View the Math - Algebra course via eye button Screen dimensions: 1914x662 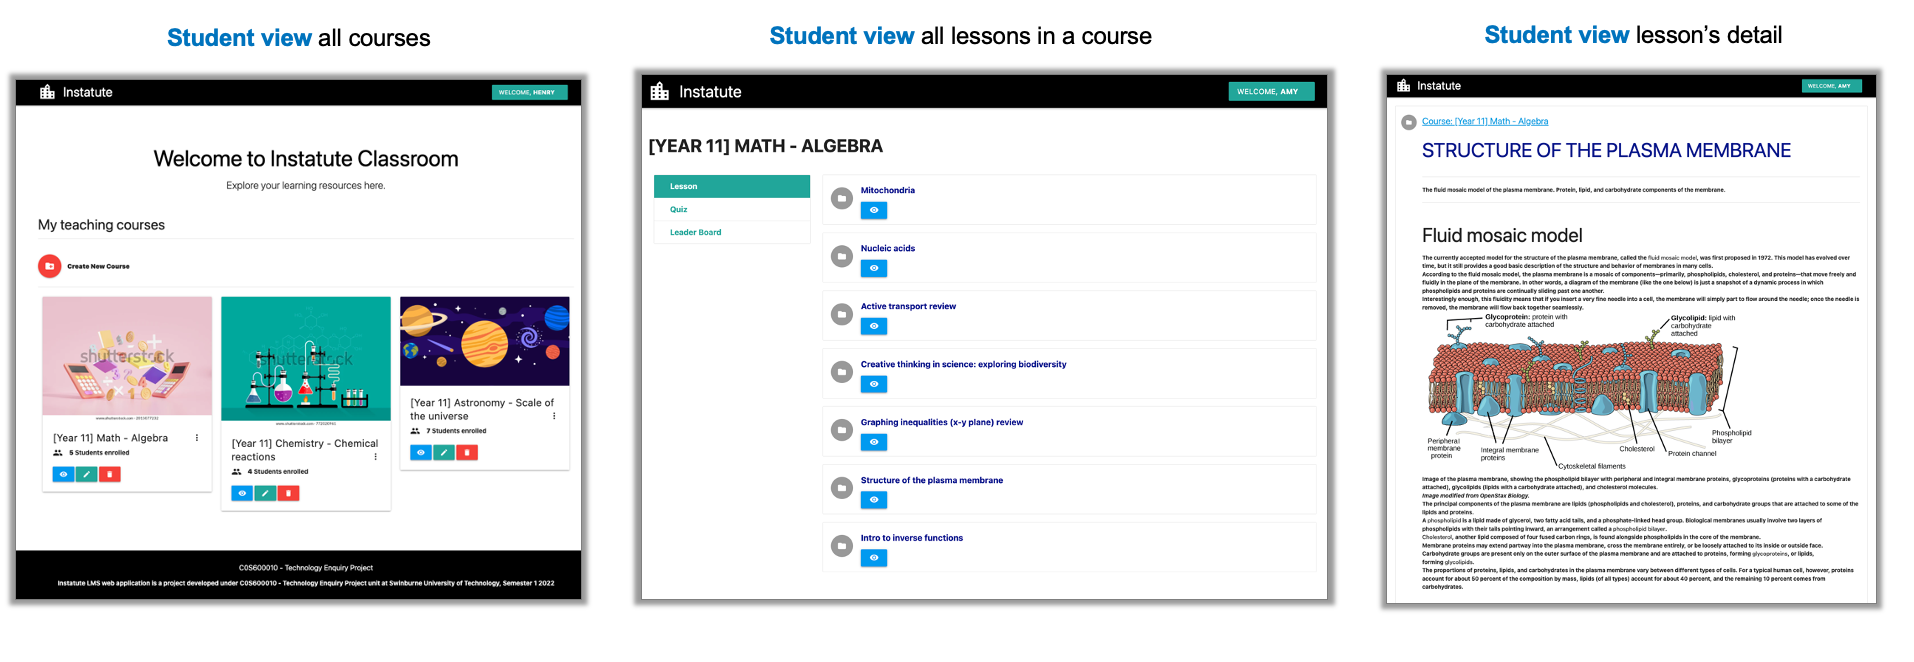[64, 474]
